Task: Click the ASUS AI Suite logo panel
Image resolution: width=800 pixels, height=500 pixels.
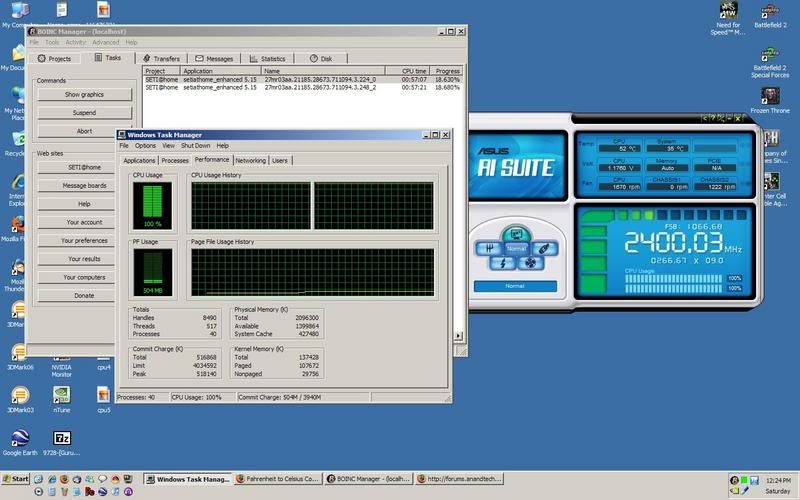Action: click(517, 165)
